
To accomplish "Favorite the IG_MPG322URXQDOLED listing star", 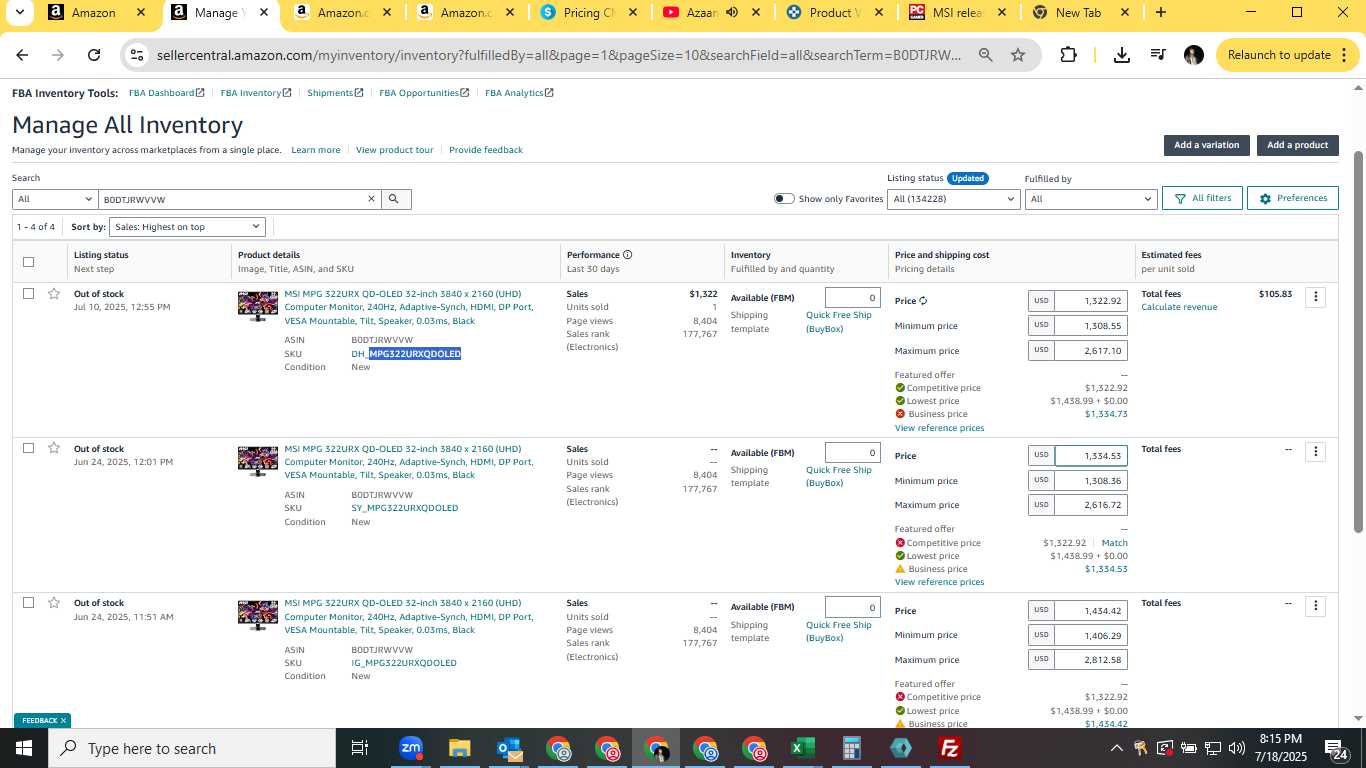I will point(54,603).
